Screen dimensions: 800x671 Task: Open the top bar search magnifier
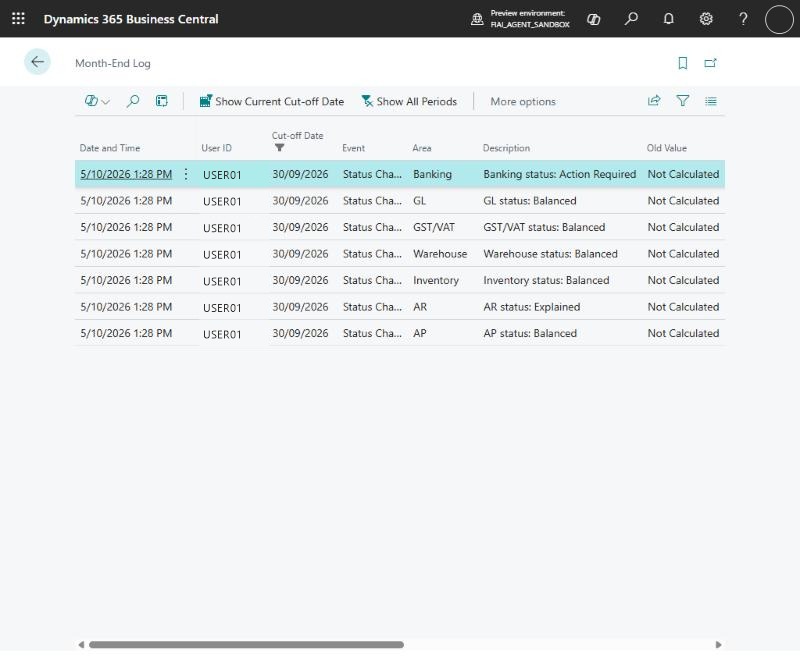click(631, 19)
